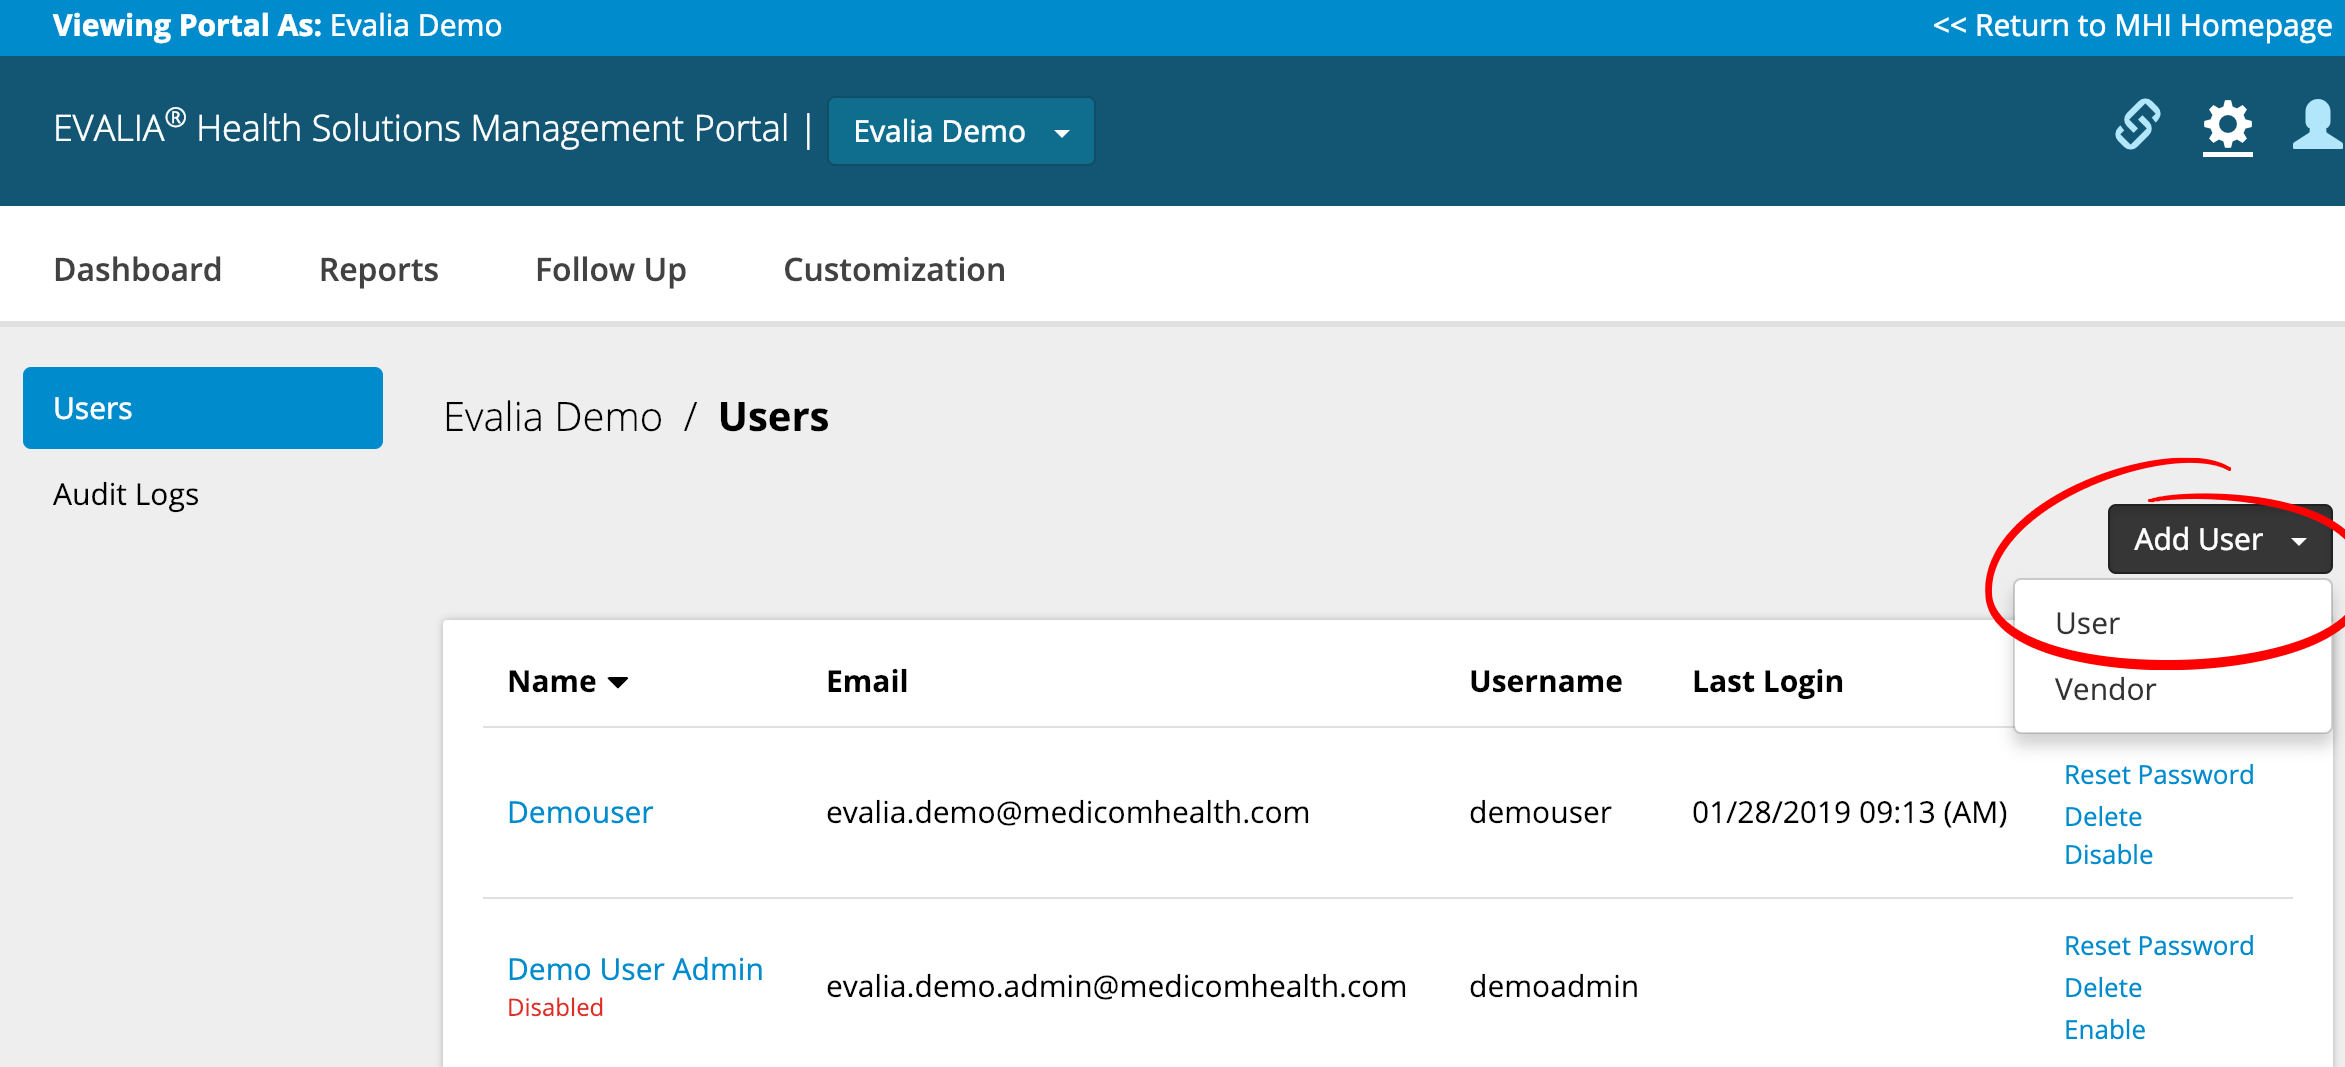This screenshot has height=1067, width=2345.
Task: Enable the demoadmin account
Action: pos(2105,1029)
